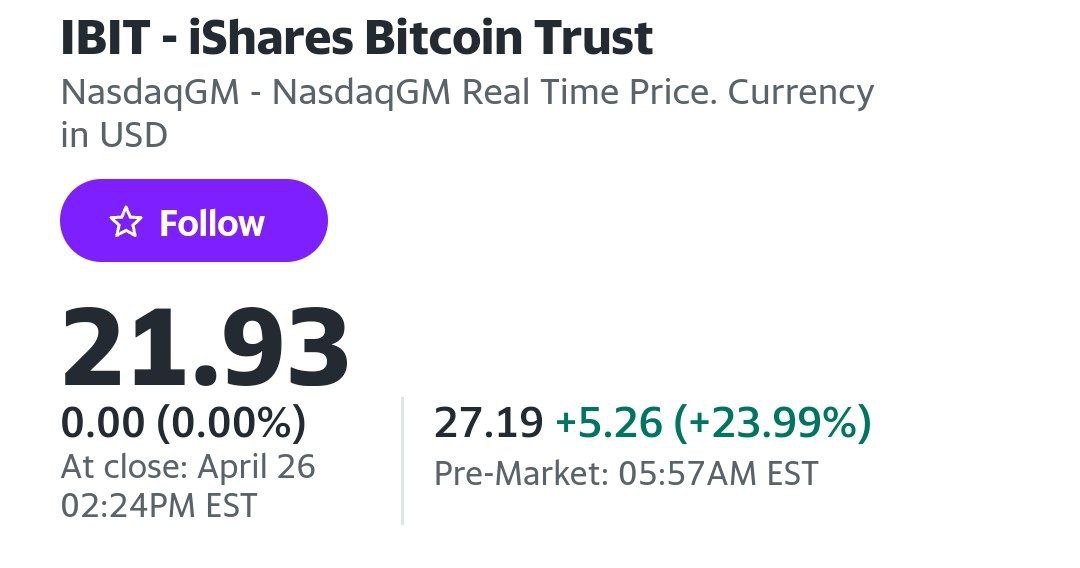Select the "in USD" currency text
Viewport: 1080px width, 568px height.
[x=113, y=135]
